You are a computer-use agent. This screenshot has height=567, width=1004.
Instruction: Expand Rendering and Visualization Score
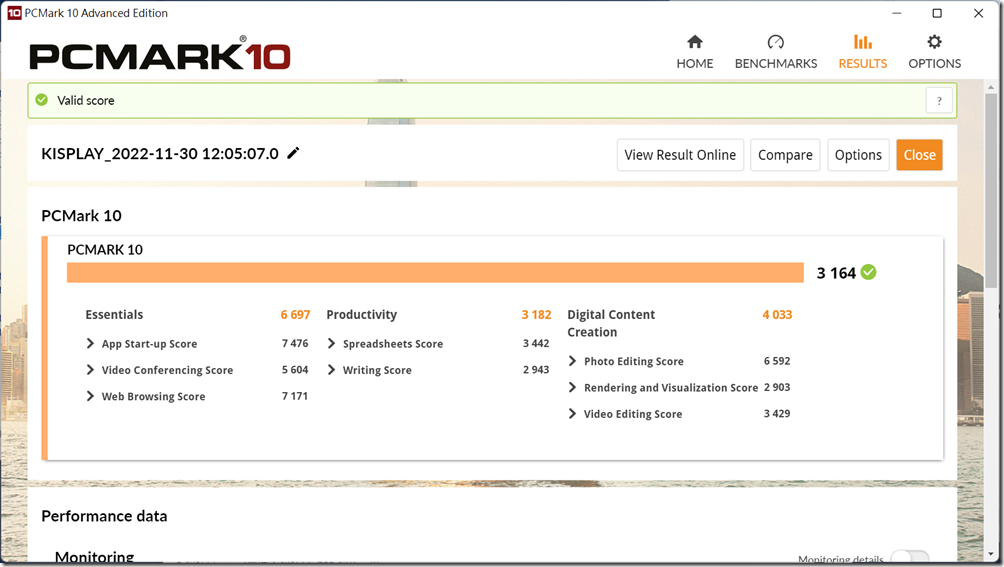[572, 387]
